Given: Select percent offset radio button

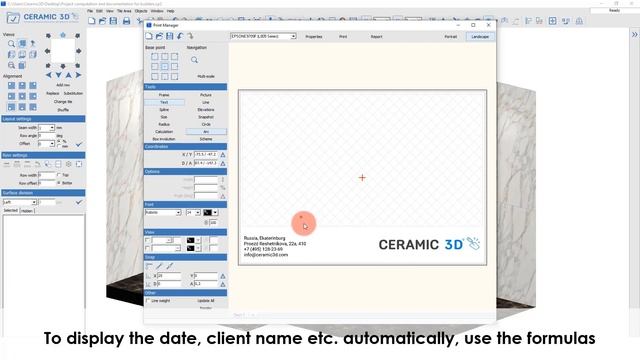Looking at the screenshot, I should coord(59,141).
